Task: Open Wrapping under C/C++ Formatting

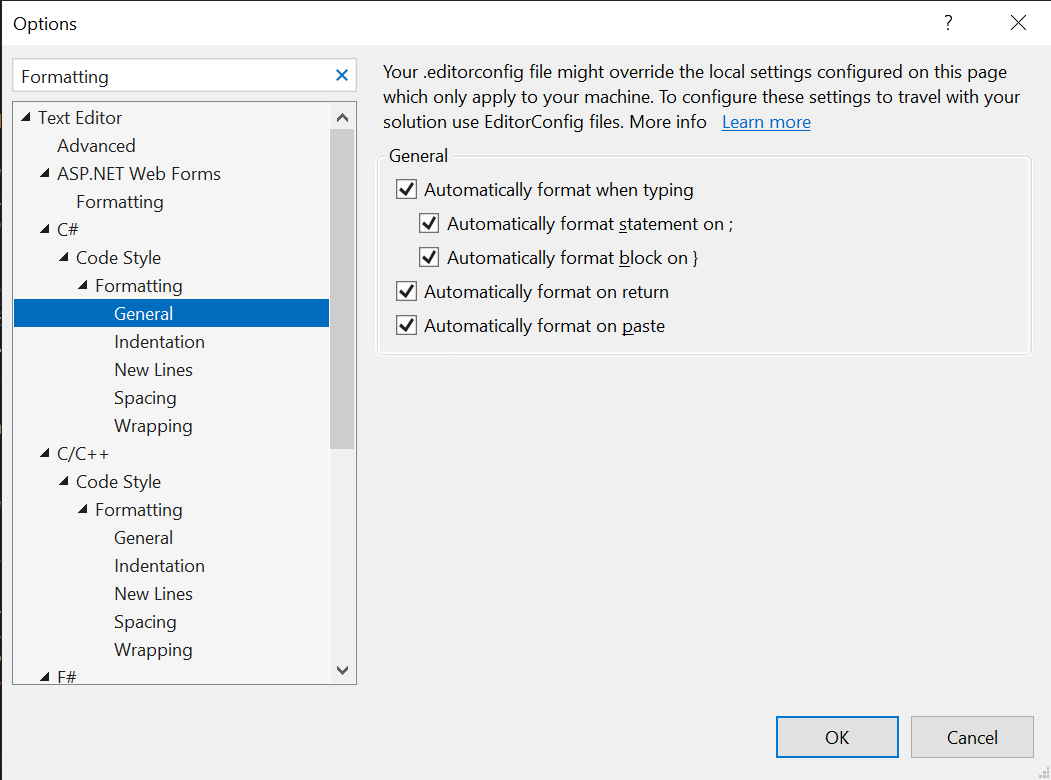Action: click(x=153, y=650)
